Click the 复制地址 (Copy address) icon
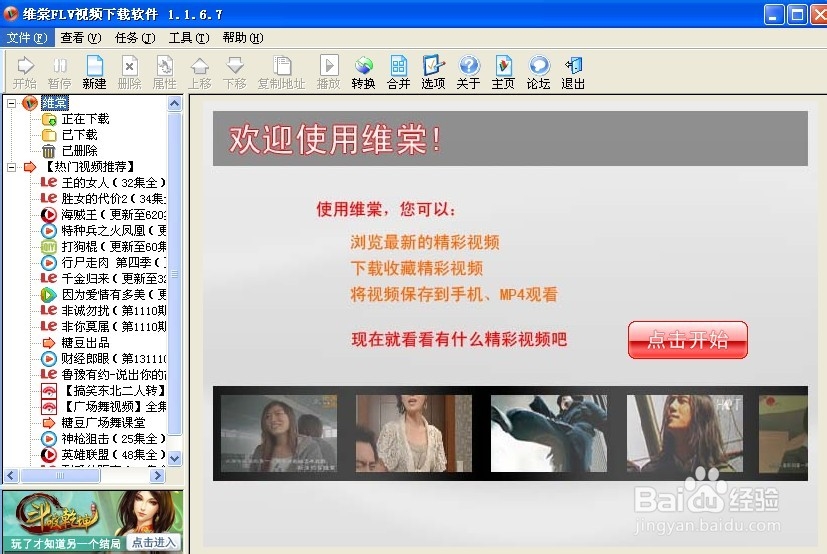Screen dimensions: 827x554 coord(282,73)
